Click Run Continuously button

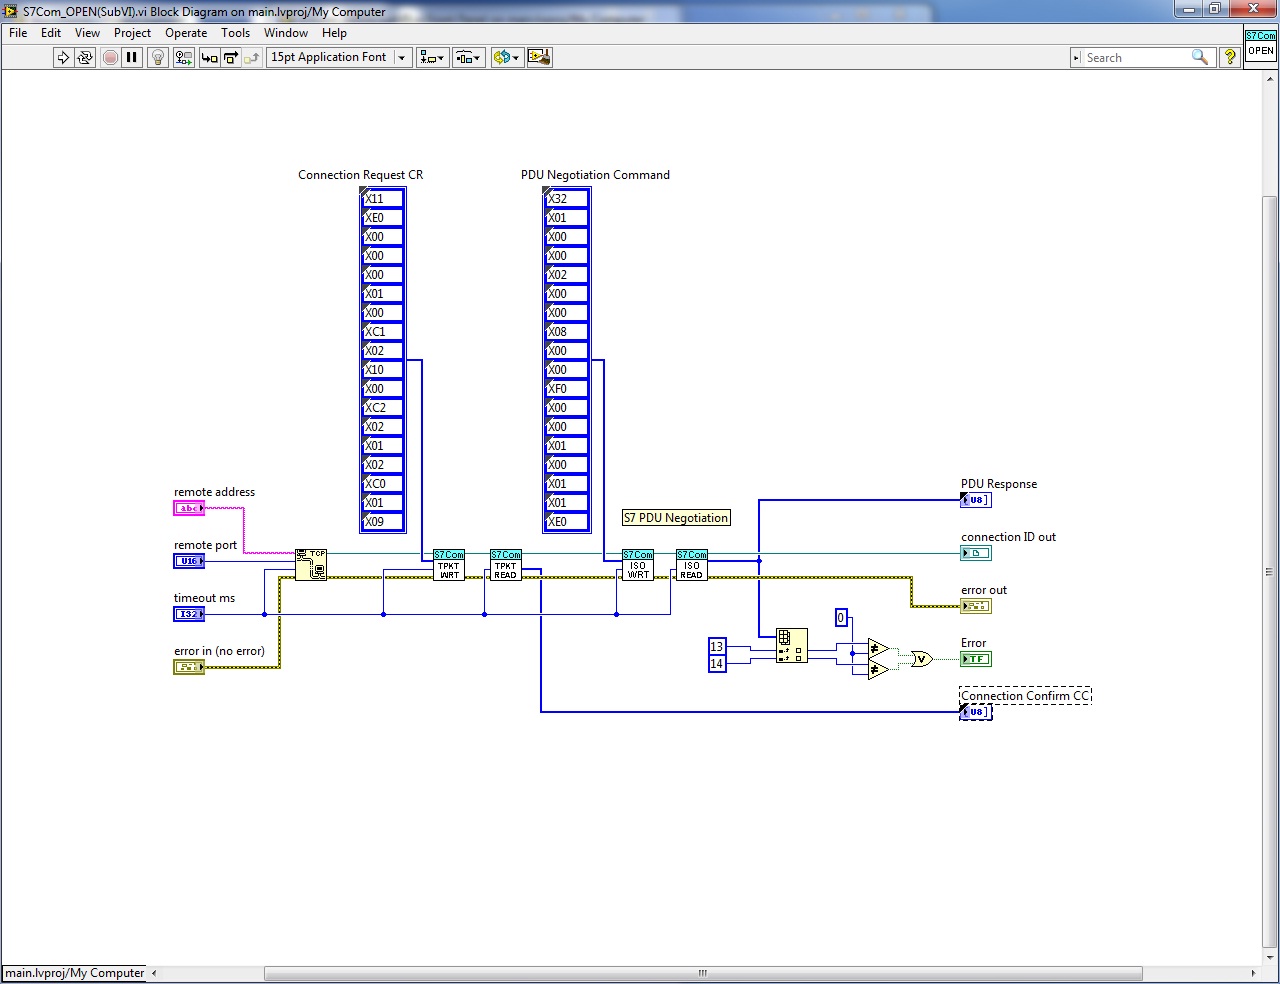pos(85,57)
